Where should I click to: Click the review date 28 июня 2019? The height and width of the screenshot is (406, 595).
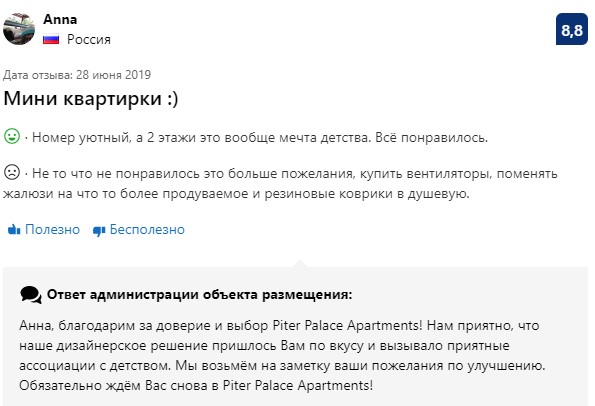coord(113,75)
